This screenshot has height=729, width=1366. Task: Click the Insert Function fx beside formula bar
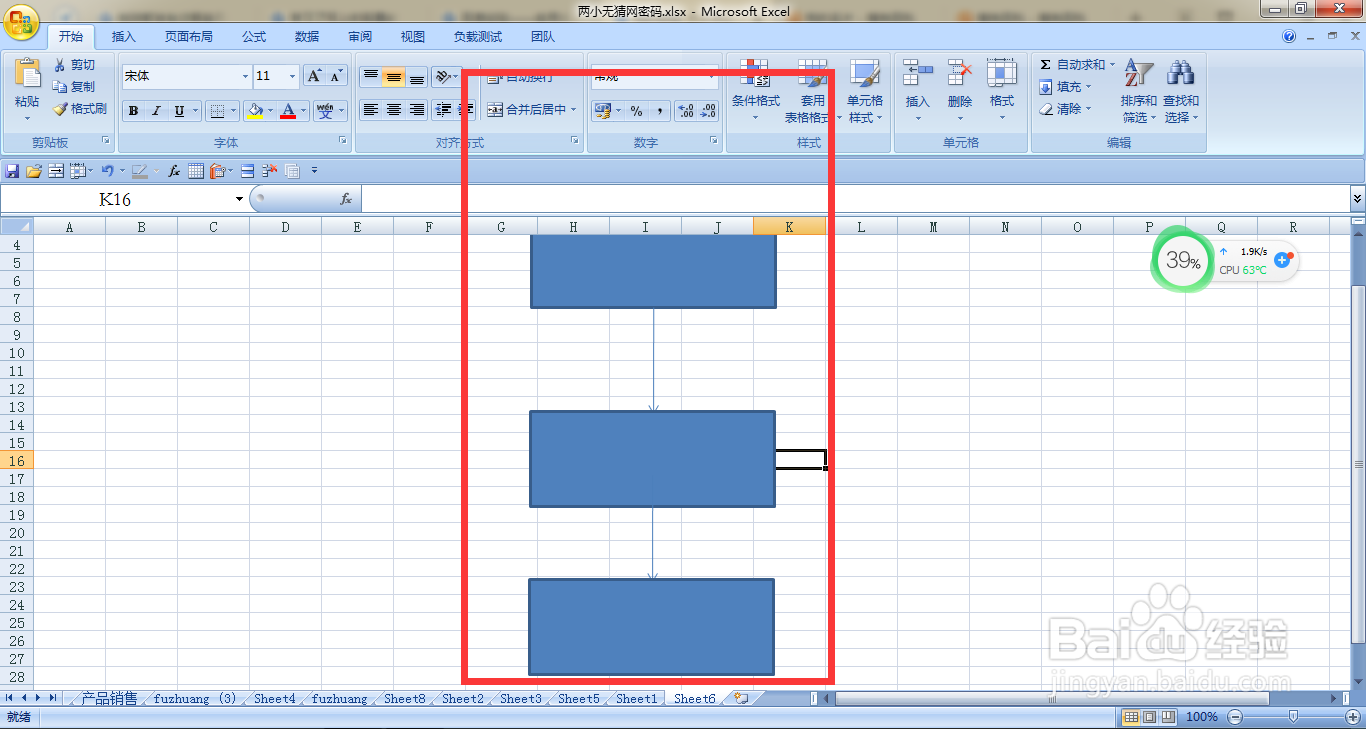(346, 199)
